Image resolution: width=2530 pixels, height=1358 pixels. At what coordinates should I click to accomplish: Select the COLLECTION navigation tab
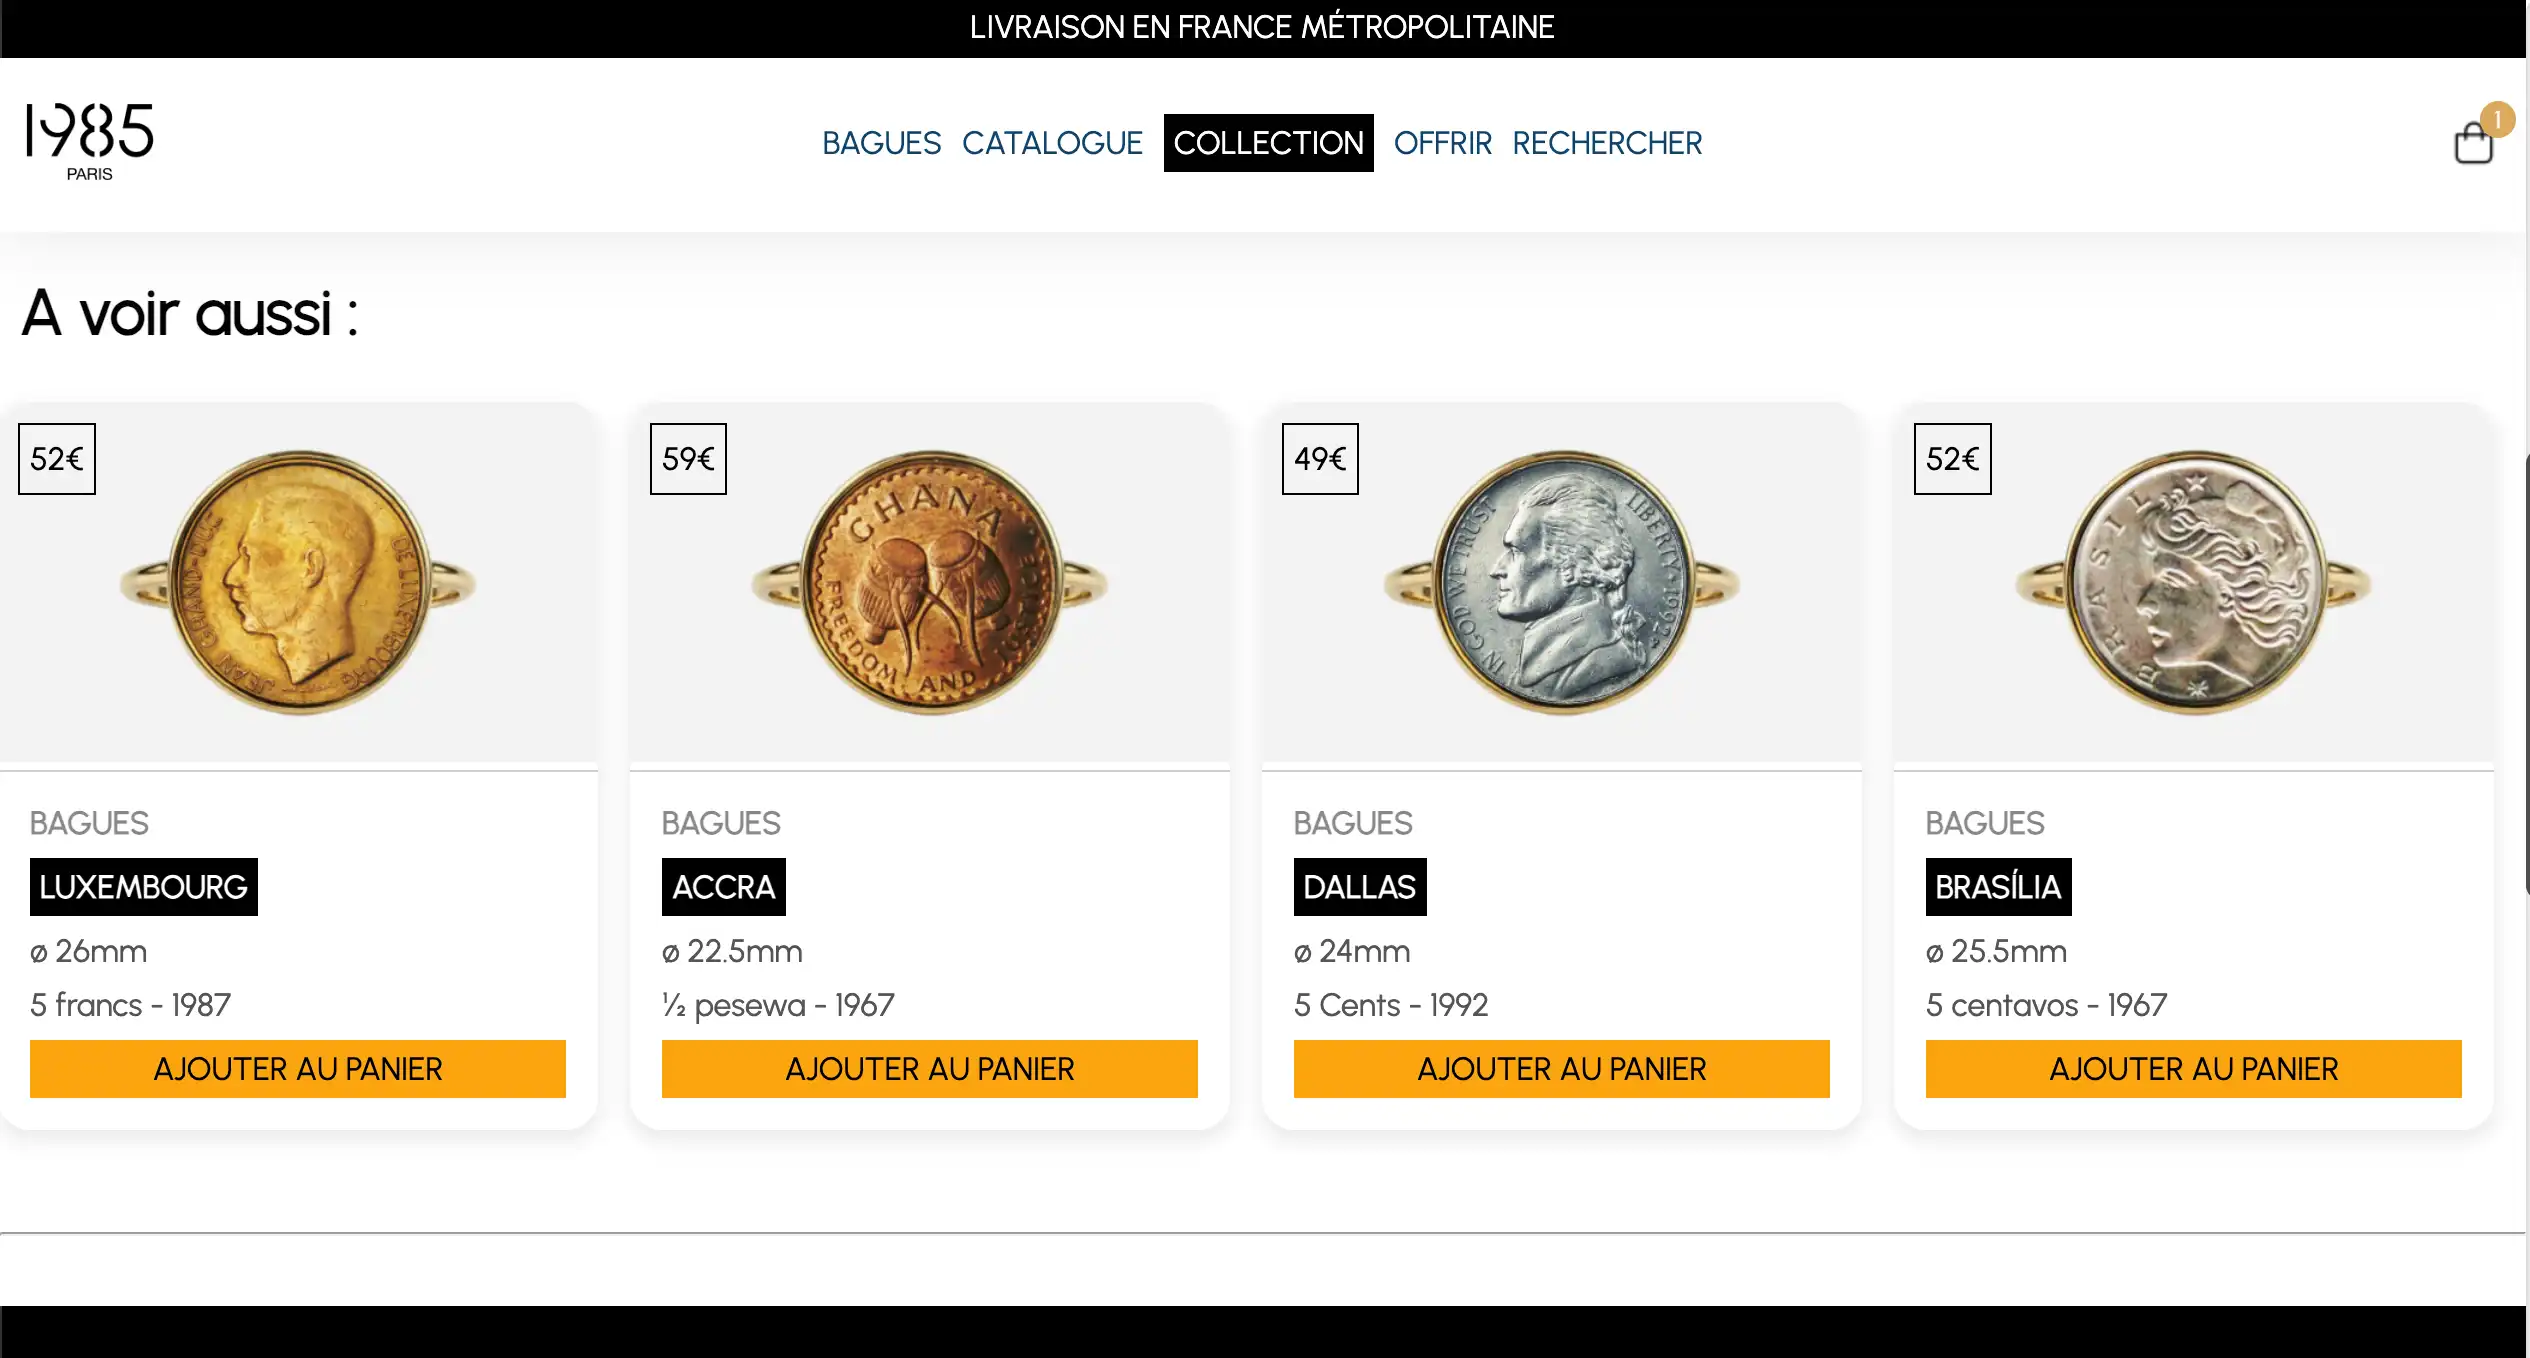click(1268, 143)
